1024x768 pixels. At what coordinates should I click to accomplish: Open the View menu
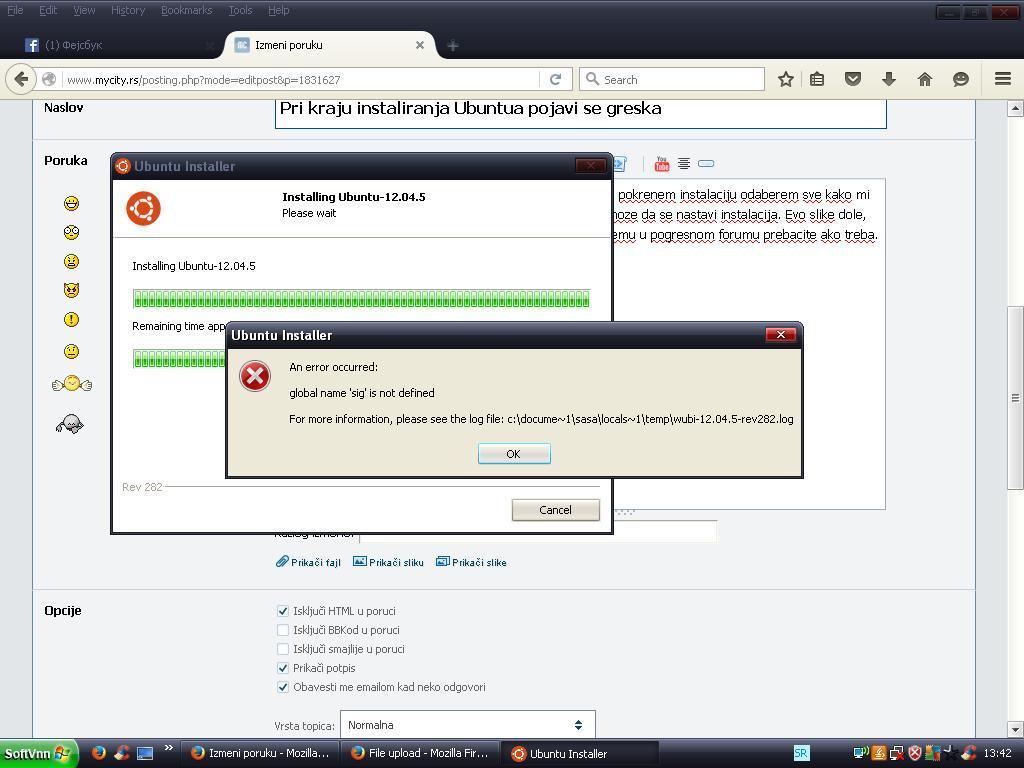click(x=84, y=10)
